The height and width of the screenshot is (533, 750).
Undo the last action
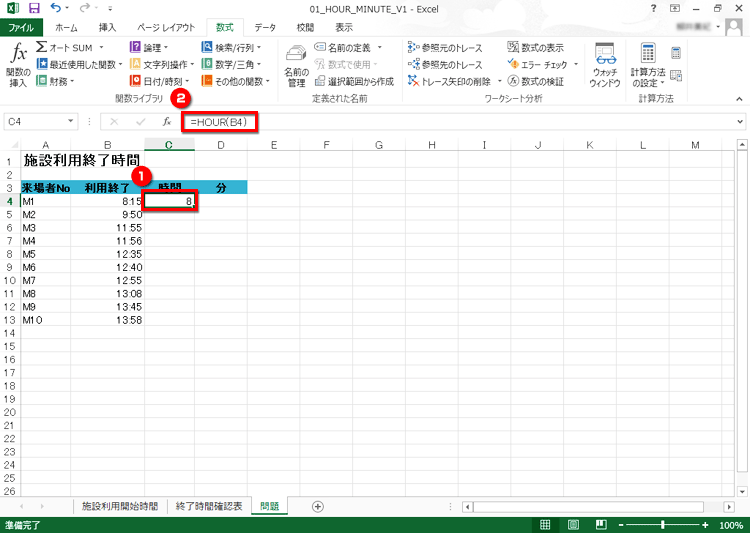point(56,8)
